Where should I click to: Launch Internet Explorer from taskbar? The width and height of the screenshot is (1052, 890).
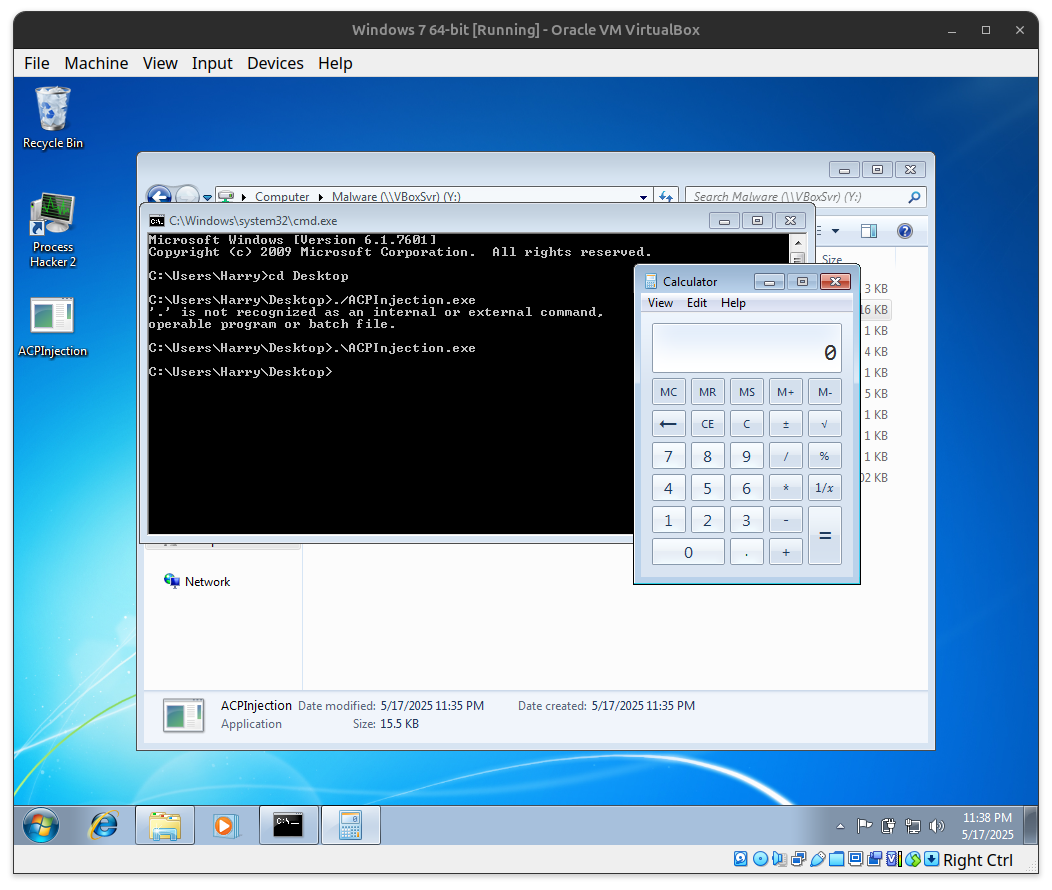pyautogui.click(x=103, y=825)
